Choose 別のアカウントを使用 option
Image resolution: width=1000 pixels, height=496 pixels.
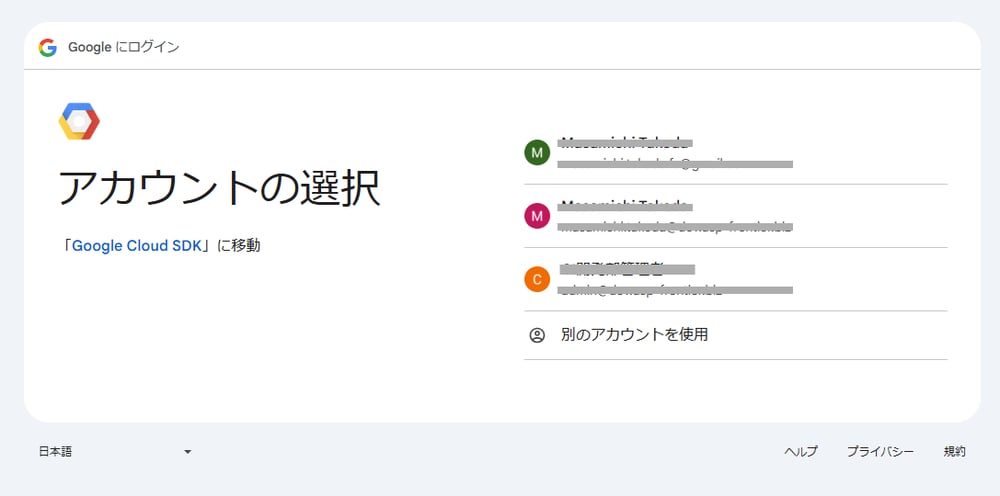coord(735,335)
